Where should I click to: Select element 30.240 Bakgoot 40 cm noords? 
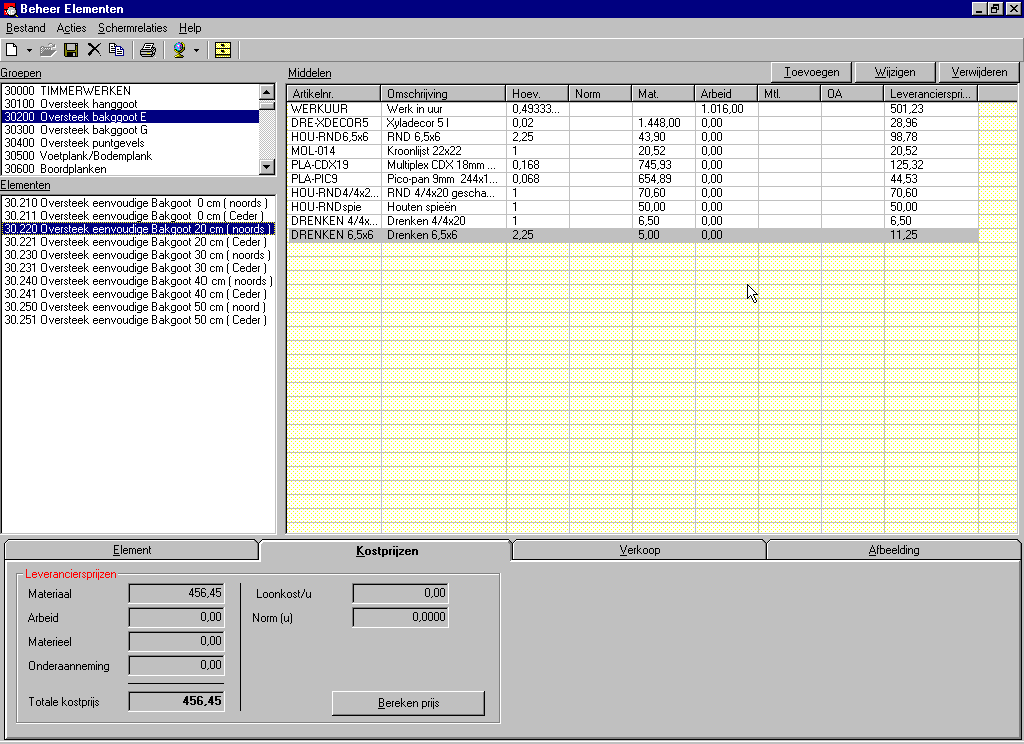[x=138, y=282]
